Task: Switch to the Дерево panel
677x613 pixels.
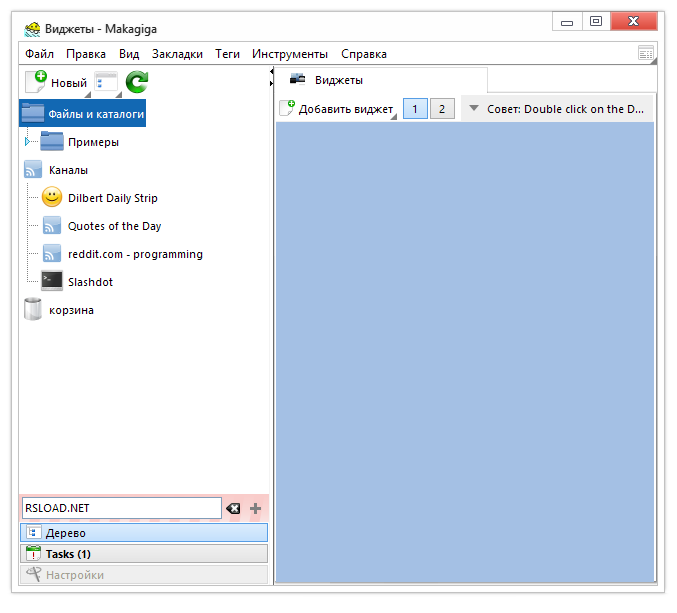Action: [144, 533]
